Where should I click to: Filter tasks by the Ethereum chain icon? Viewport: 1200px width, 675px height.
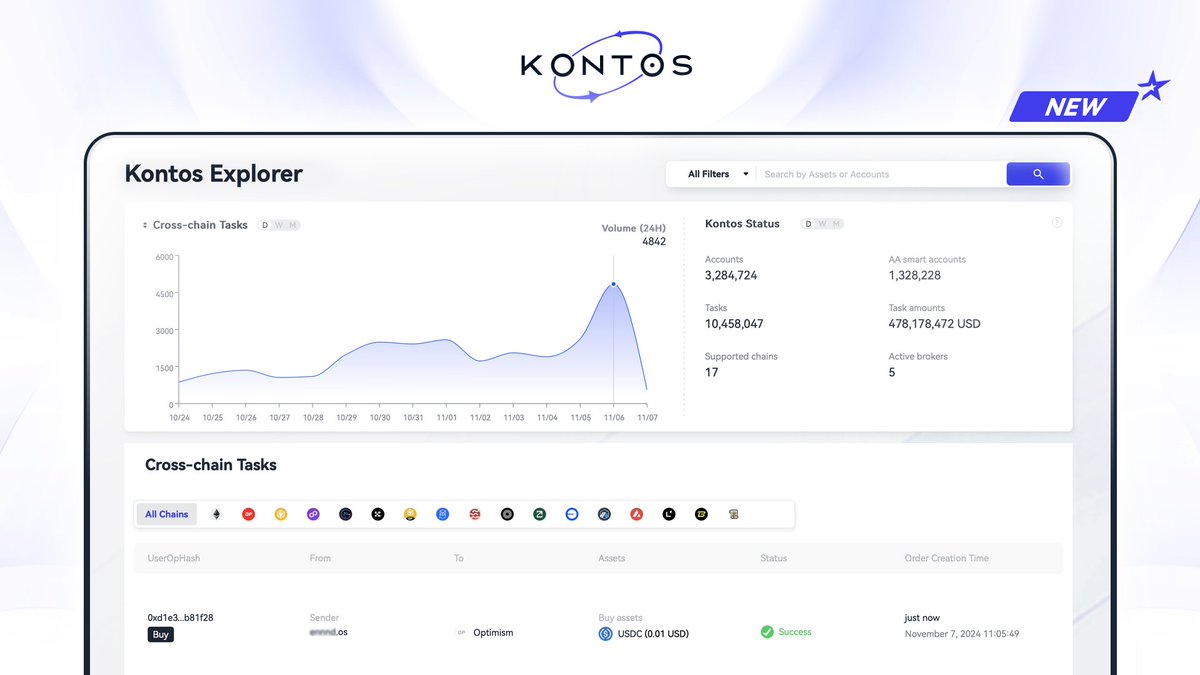click(216, 514)
